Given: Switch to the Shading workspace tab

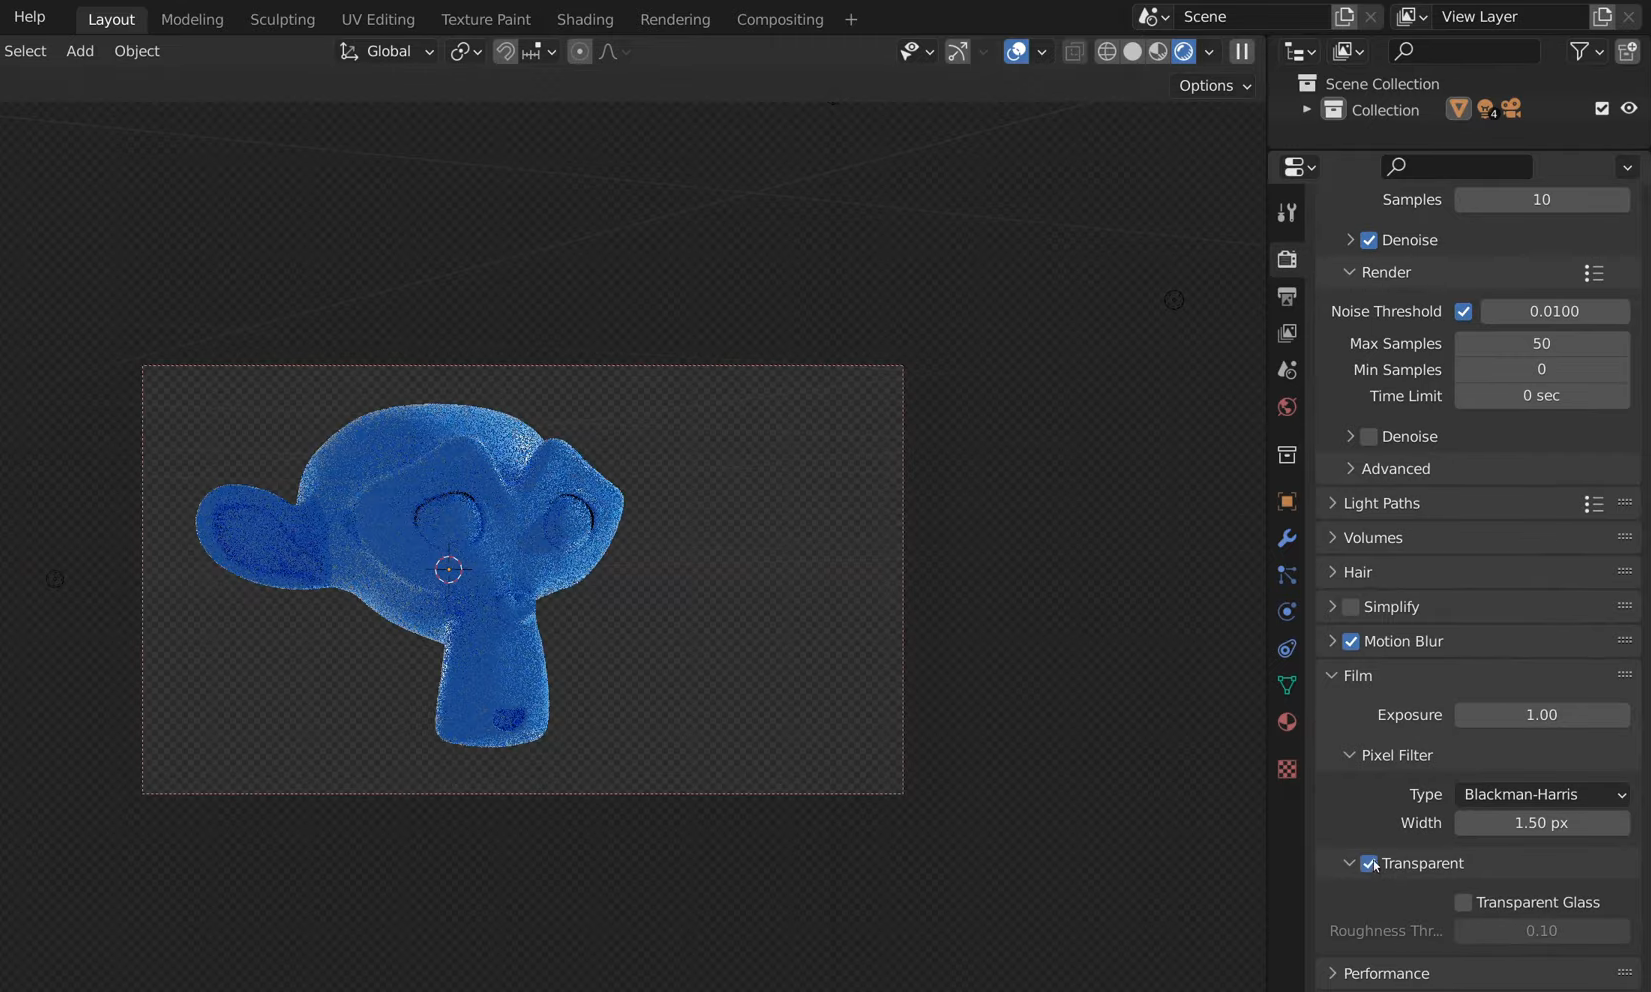Looking at the screenshot, I should tap(585, 19).
